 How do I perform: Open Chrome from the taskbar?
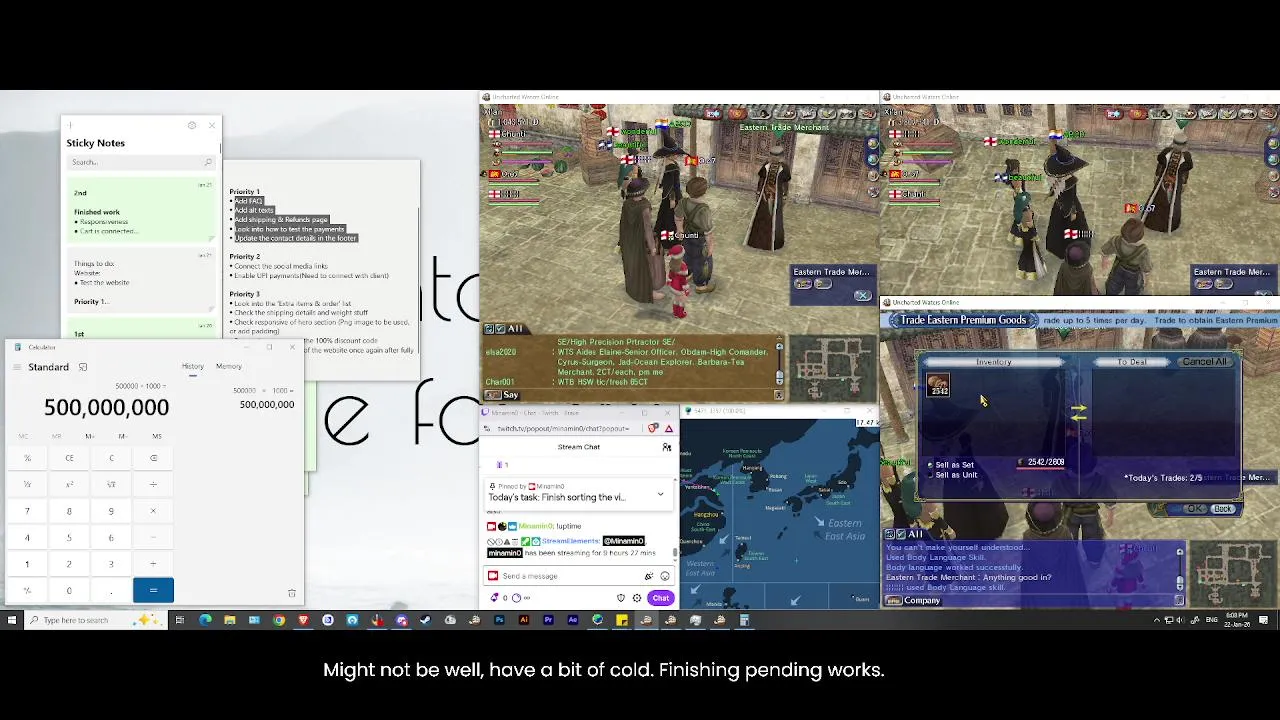(279, 620)
